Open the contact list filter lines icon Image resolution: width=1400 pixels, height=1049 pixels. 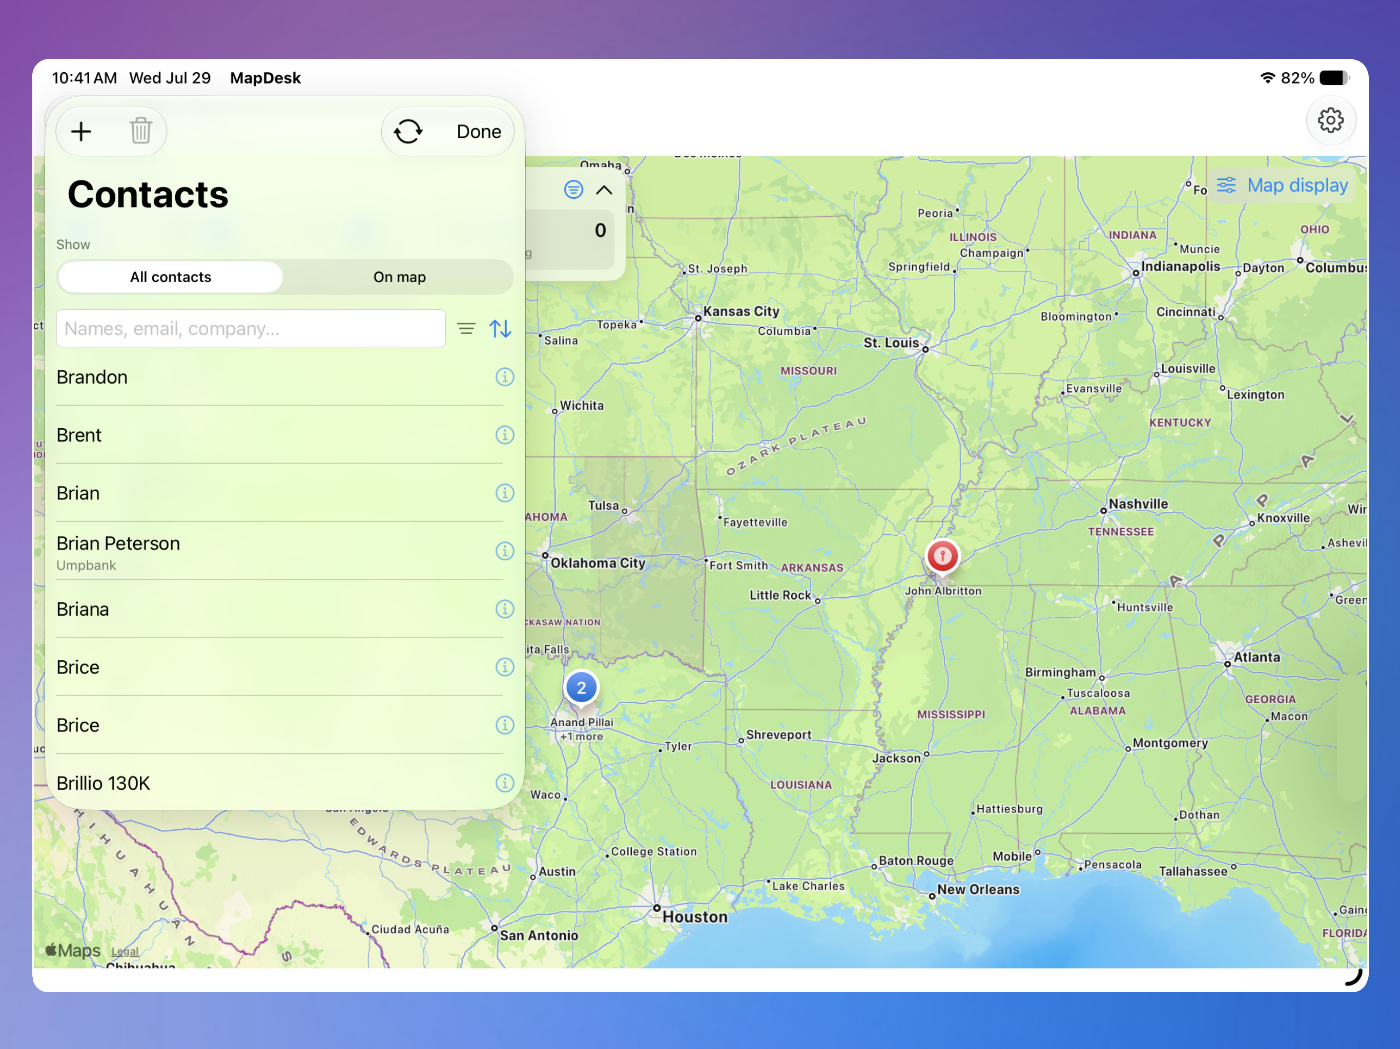coord(466,329)
